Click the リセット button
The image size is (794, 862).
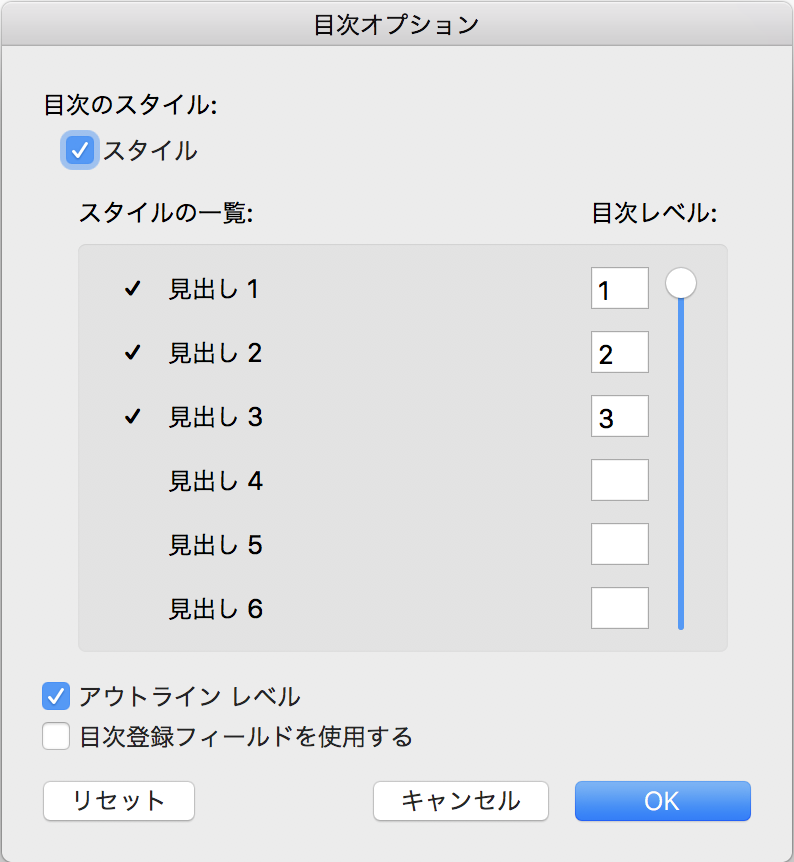119,801
